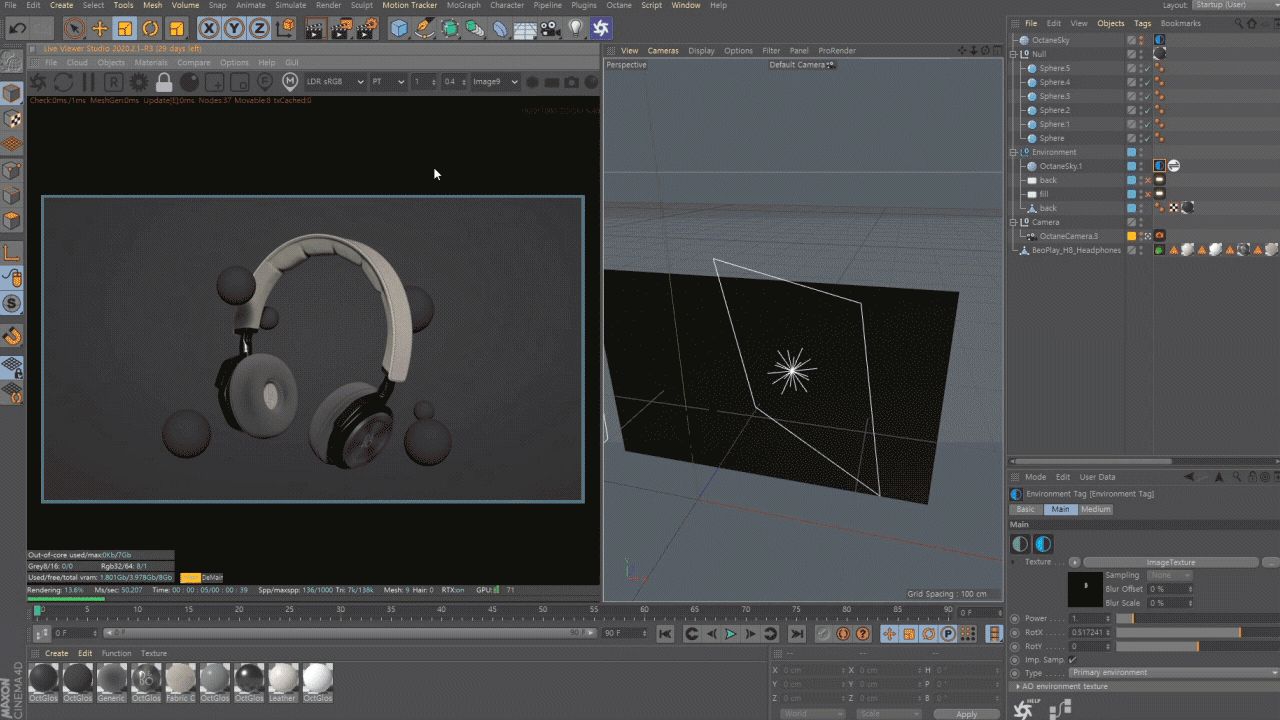The image size is (1280, 720).
Task: Click the RotX slider
Action: (1178, 632)
